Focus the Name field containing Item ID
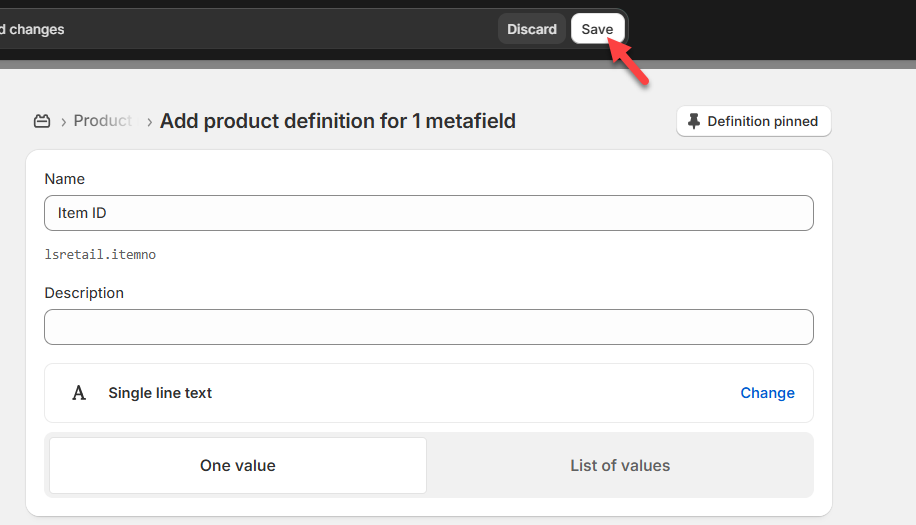This screenshot has width=916, height=525. pos(428,213)
